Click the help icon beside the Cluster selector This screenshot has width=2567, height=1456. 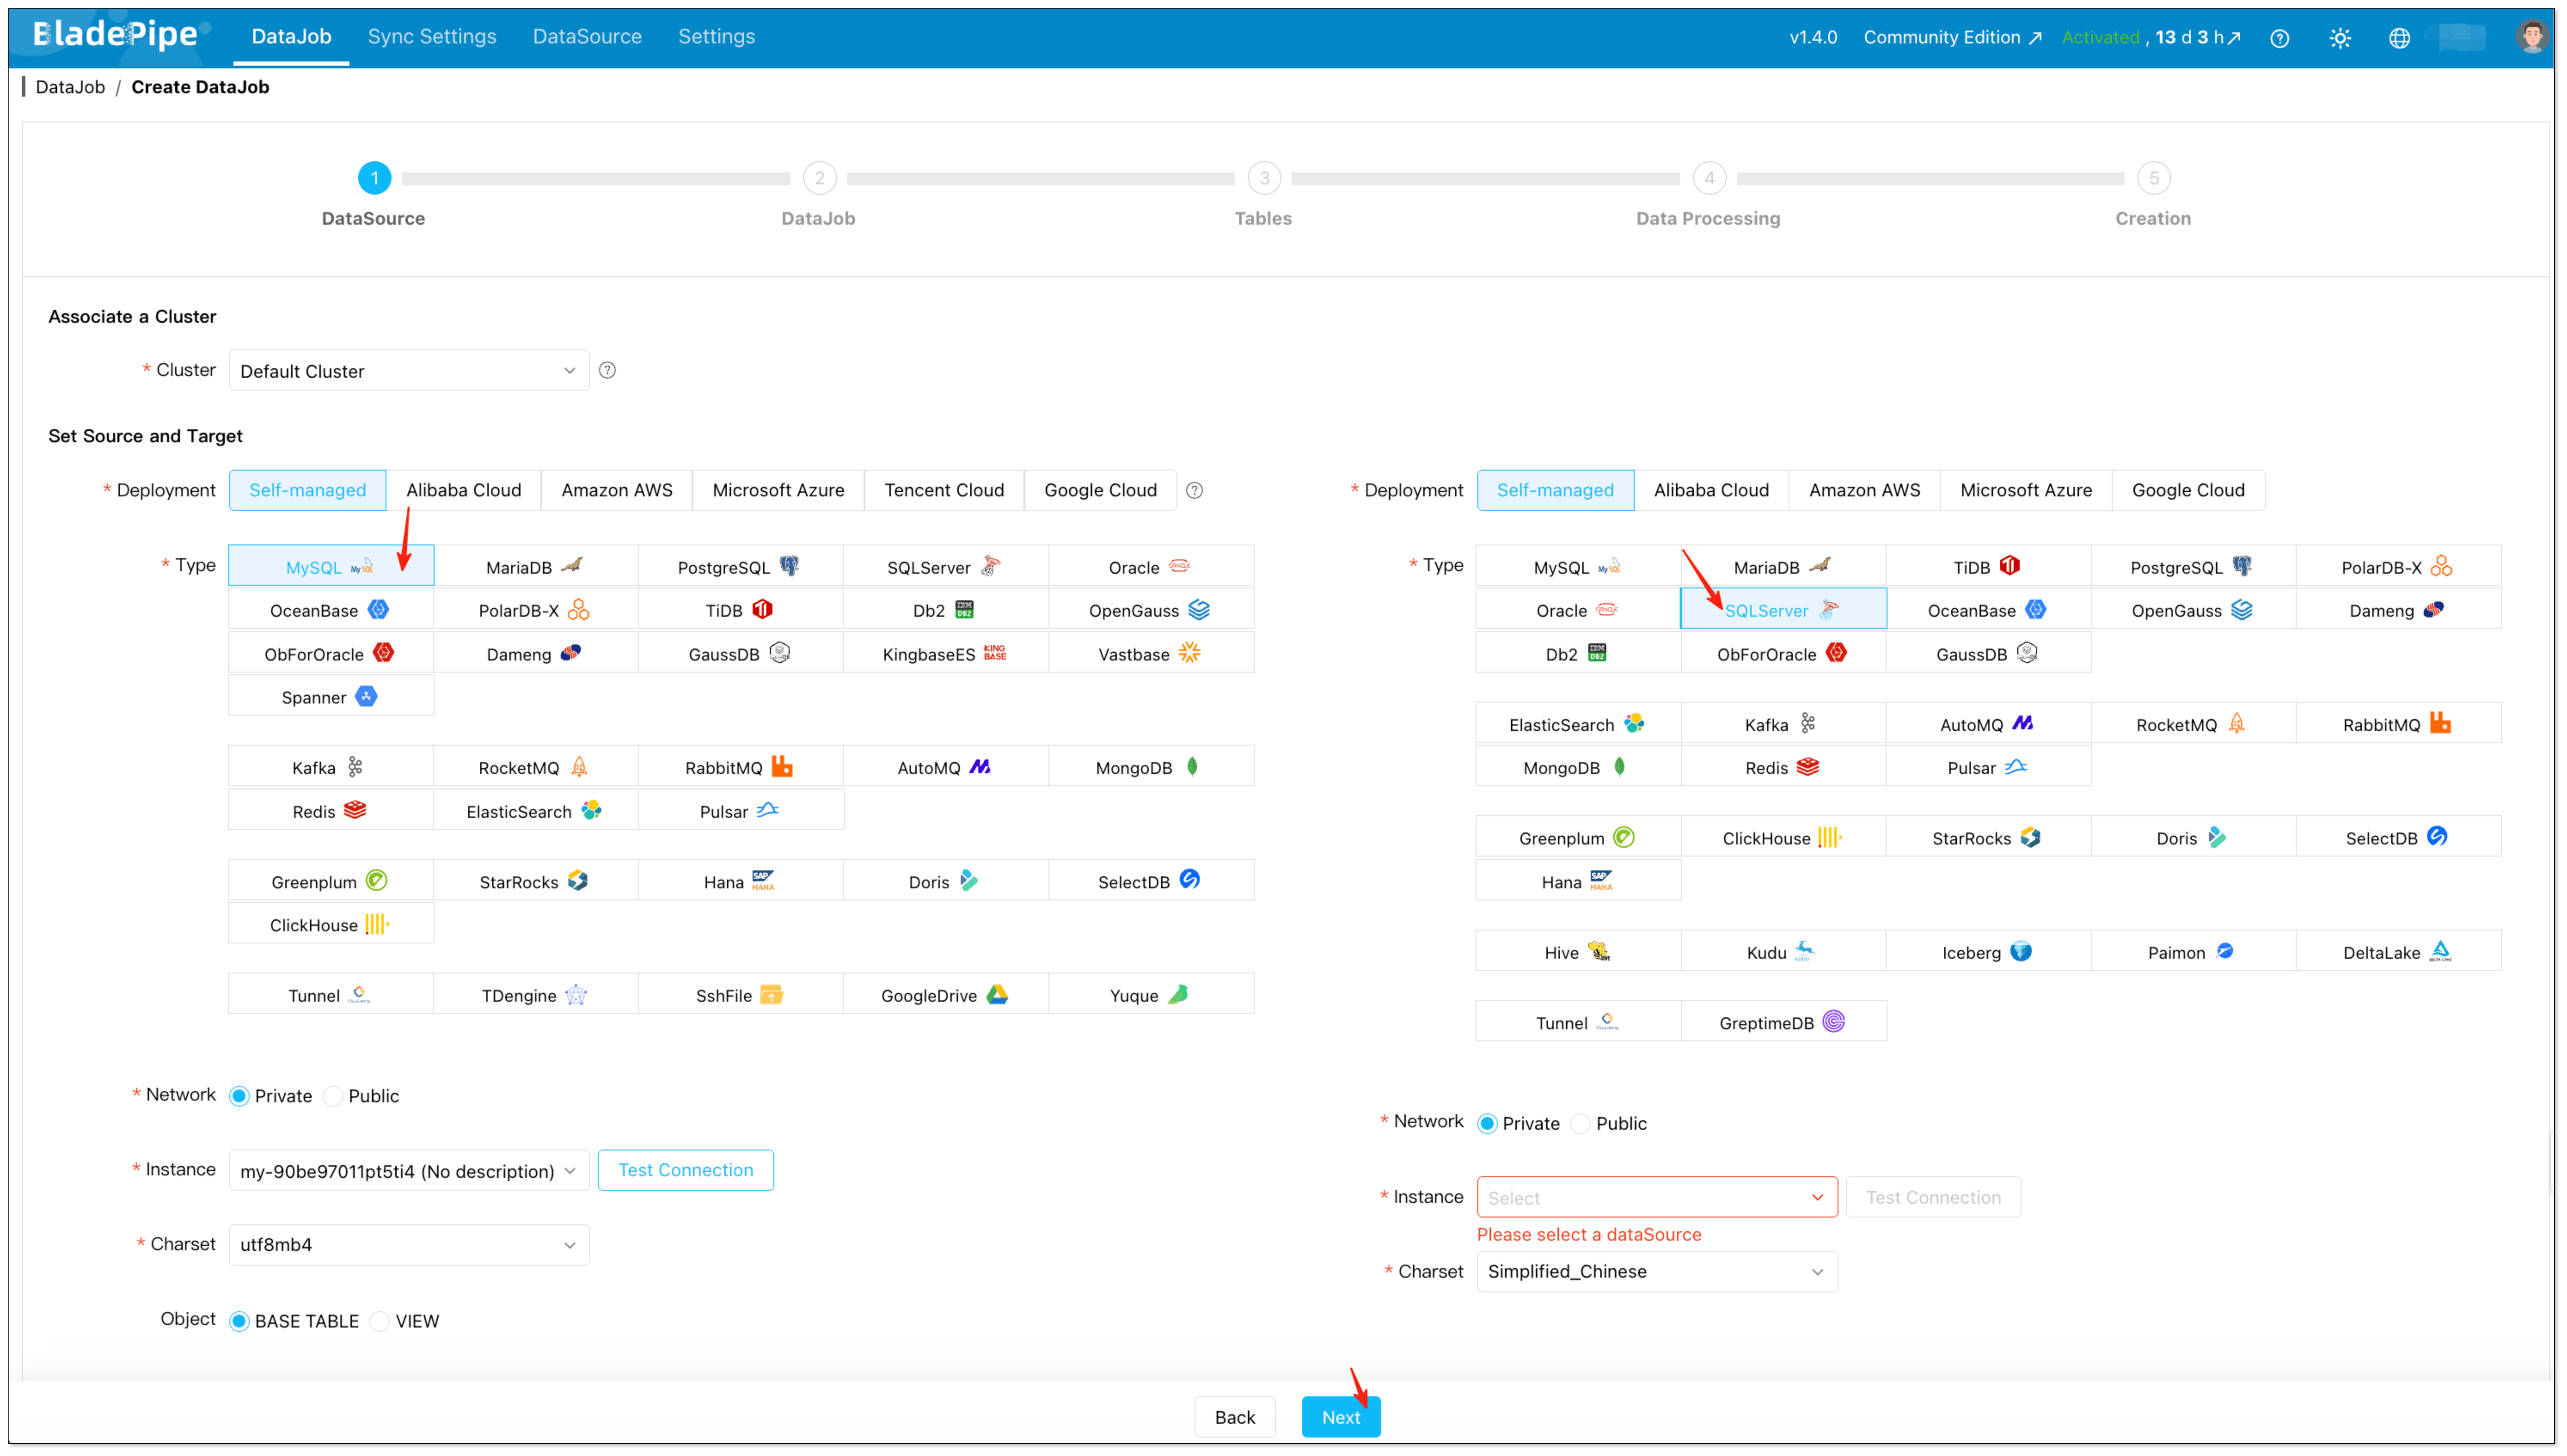608,370
